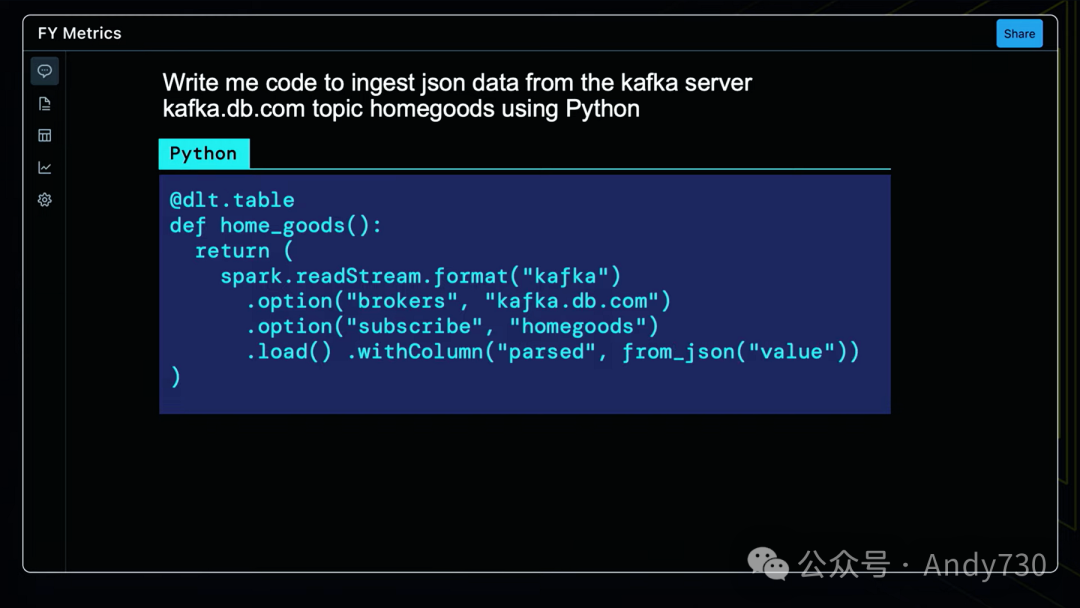Click the subscribe option code line
This screenshot has height=608, width=1080.
(453, 326)
